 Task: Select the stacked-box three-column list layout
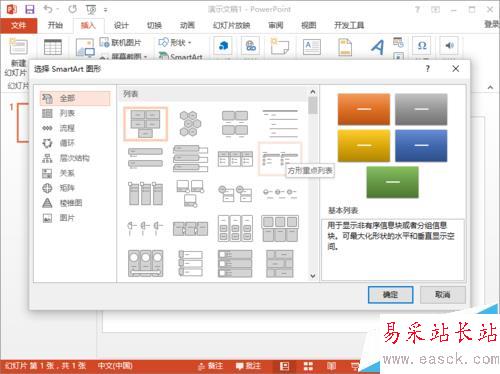point(235,229)
